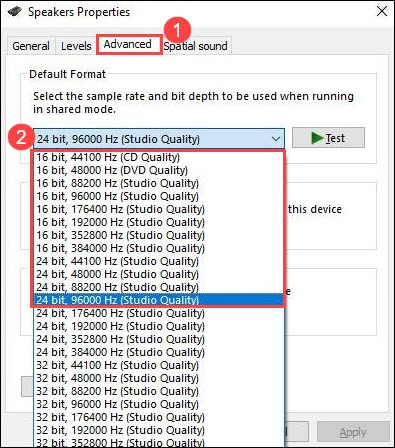The image size is (395, 448).
Task: Pick 32 bit, 96000 Hz (Studio Quality)
Action: (x=159, y=404)
